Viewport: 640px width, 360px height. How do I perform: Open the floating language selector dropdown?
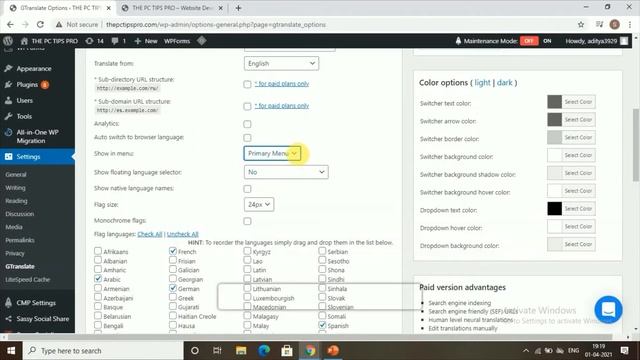point(286,172)
